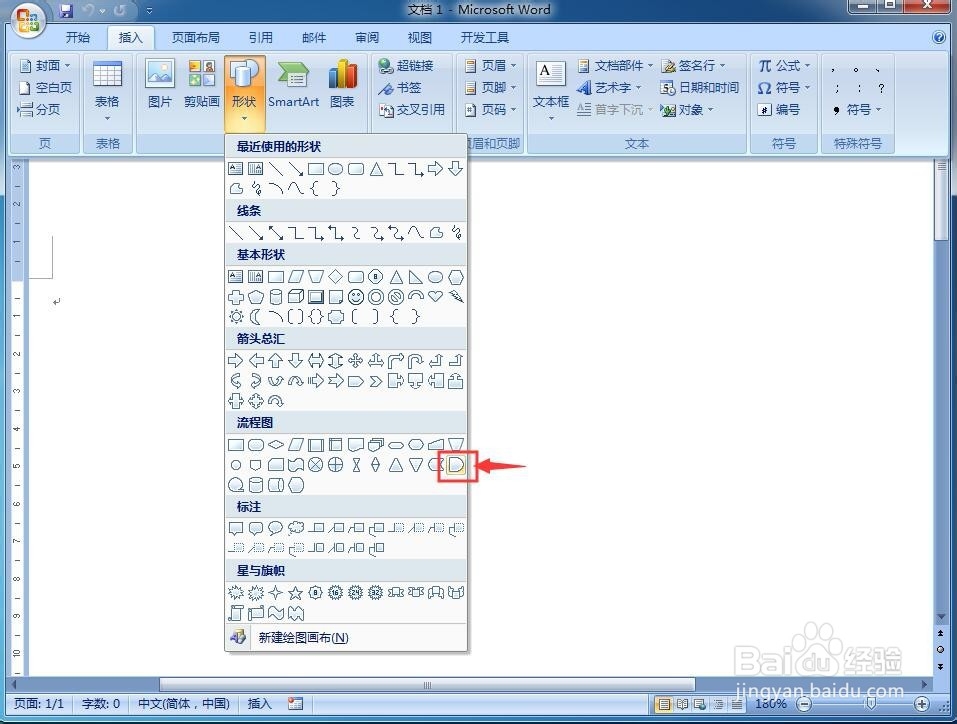Image resolution: width=957 pixels, height=724 pixels.
Task: Open the 开发工具 developer tab
Action: click(485, 38)
